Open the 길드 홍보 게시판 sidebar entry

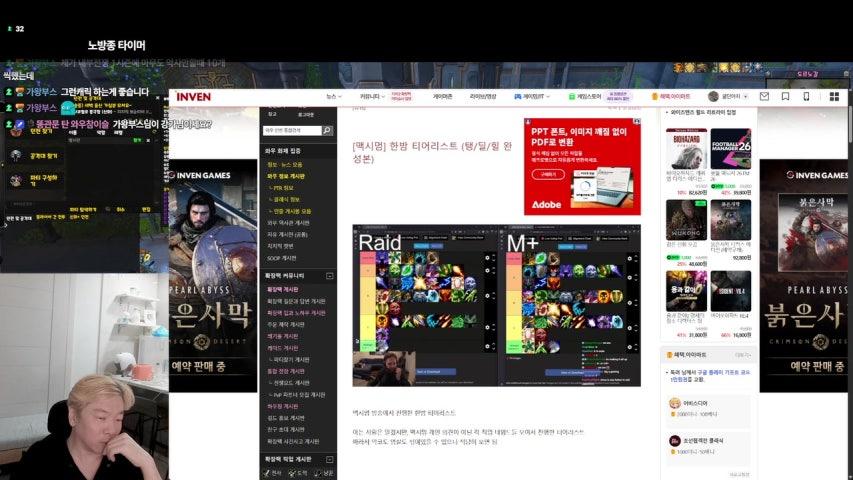(x=286, y=418)
